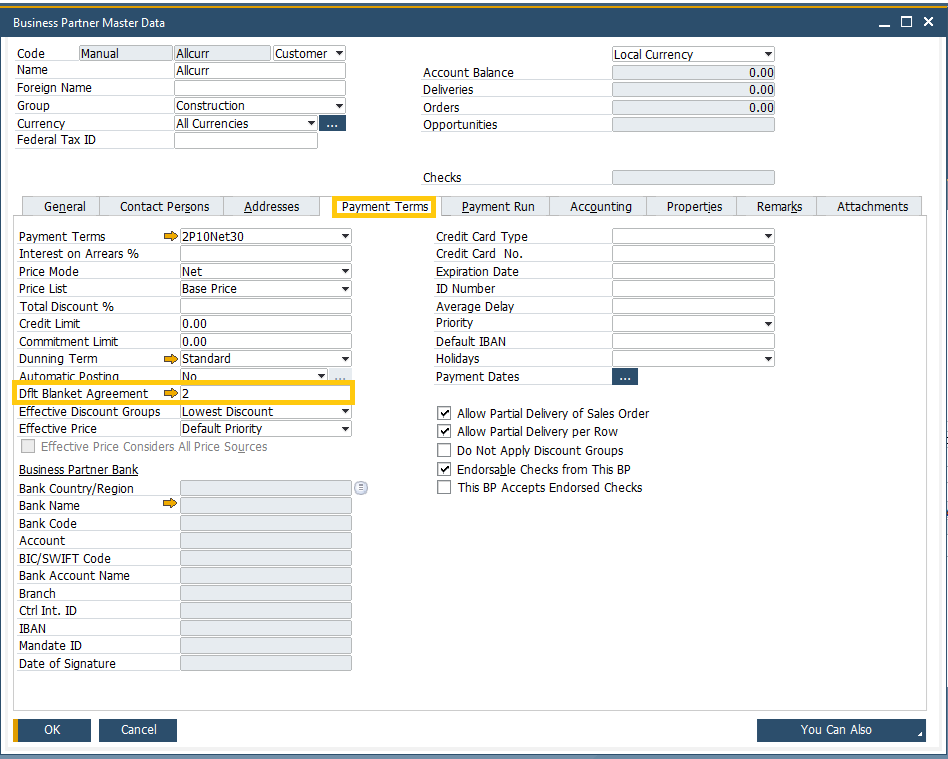948x759 pixels.
Task: Open the You Can Also menu button
Action: pos(840,730)
